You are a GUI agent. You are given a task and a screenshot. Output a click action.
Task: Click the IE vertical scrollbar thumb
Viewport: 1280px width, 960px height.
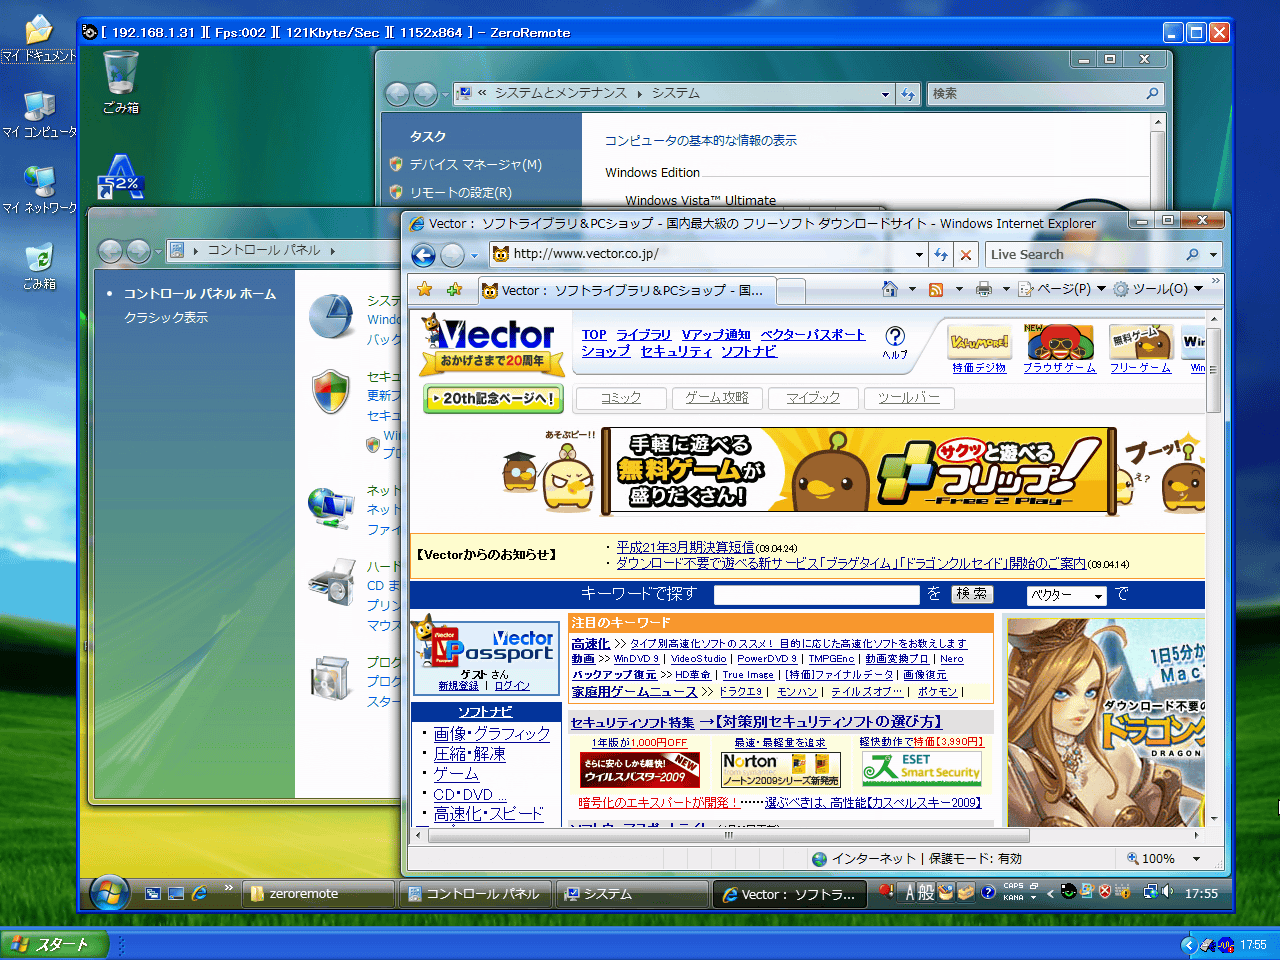[x=1214, y=370]
